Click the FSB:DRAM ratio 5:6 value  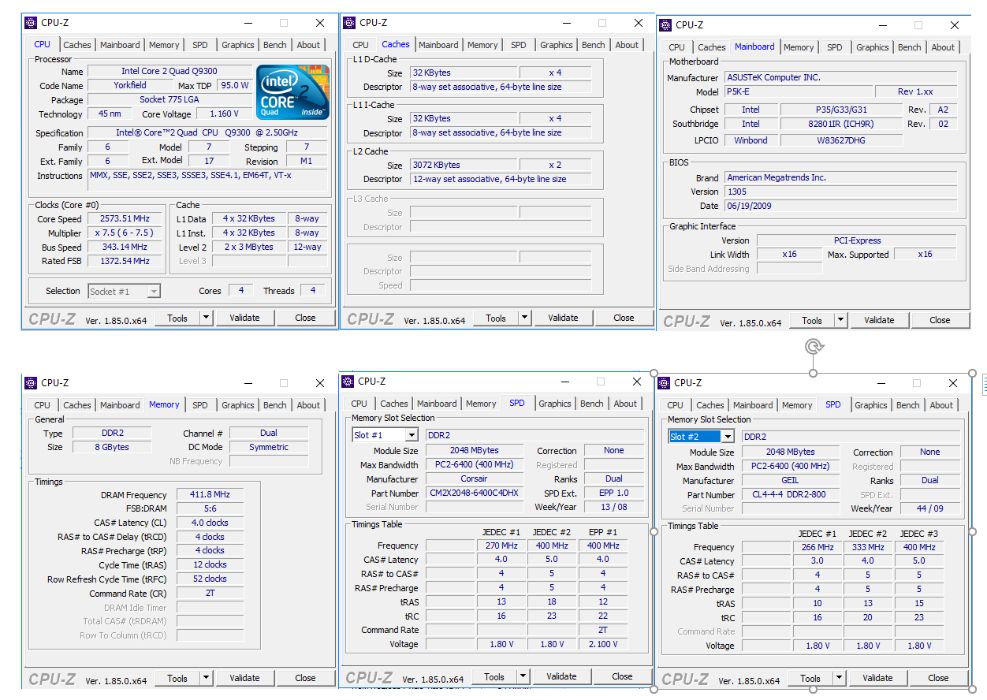(x=210, y=509)
